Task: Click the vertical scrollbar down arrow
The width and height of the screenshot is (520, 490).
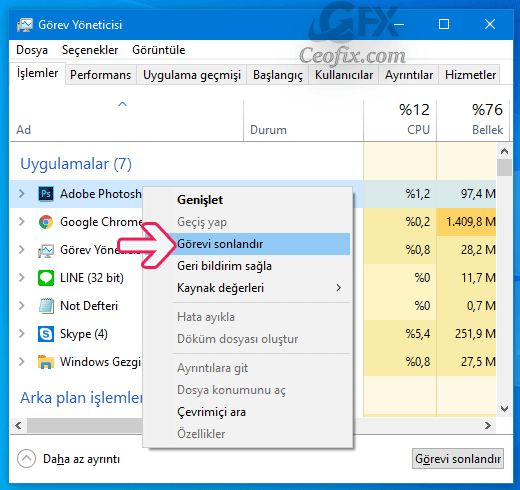Action: pos(504,408)
